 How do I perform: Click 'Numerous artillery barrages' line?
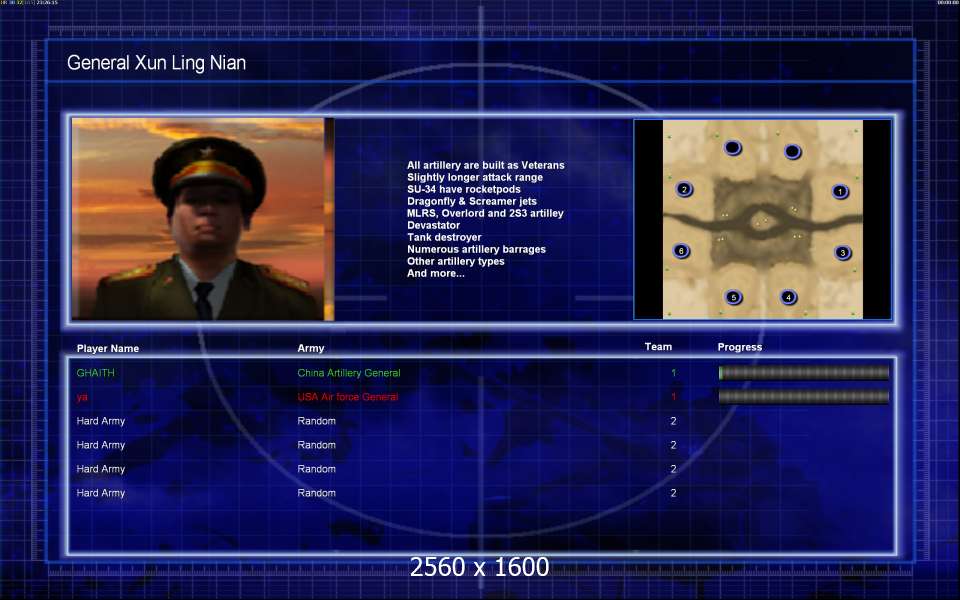pyautogui.click(x=476, y=249)
